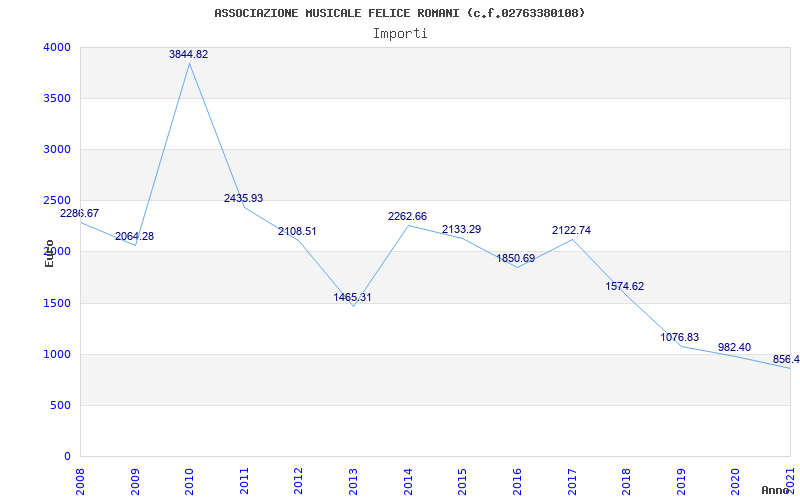This screenshot has width=800, height=500.
Task: Click the 2010 x-axis year label
Action: pos(190,479)
